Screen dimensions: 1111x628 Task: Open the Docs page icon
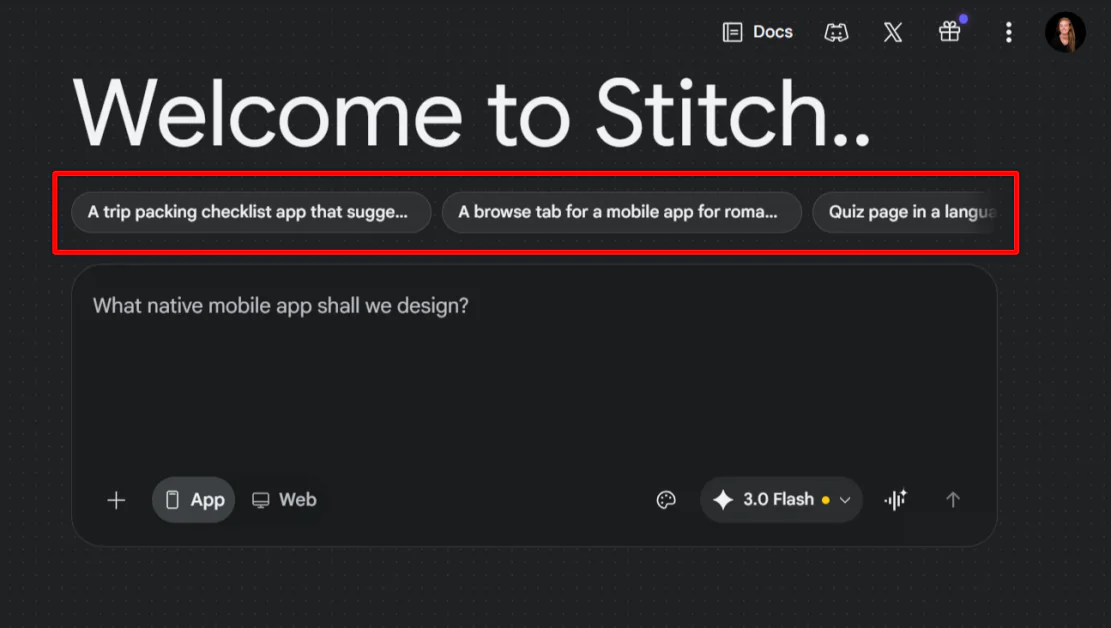tap(757, 31)
